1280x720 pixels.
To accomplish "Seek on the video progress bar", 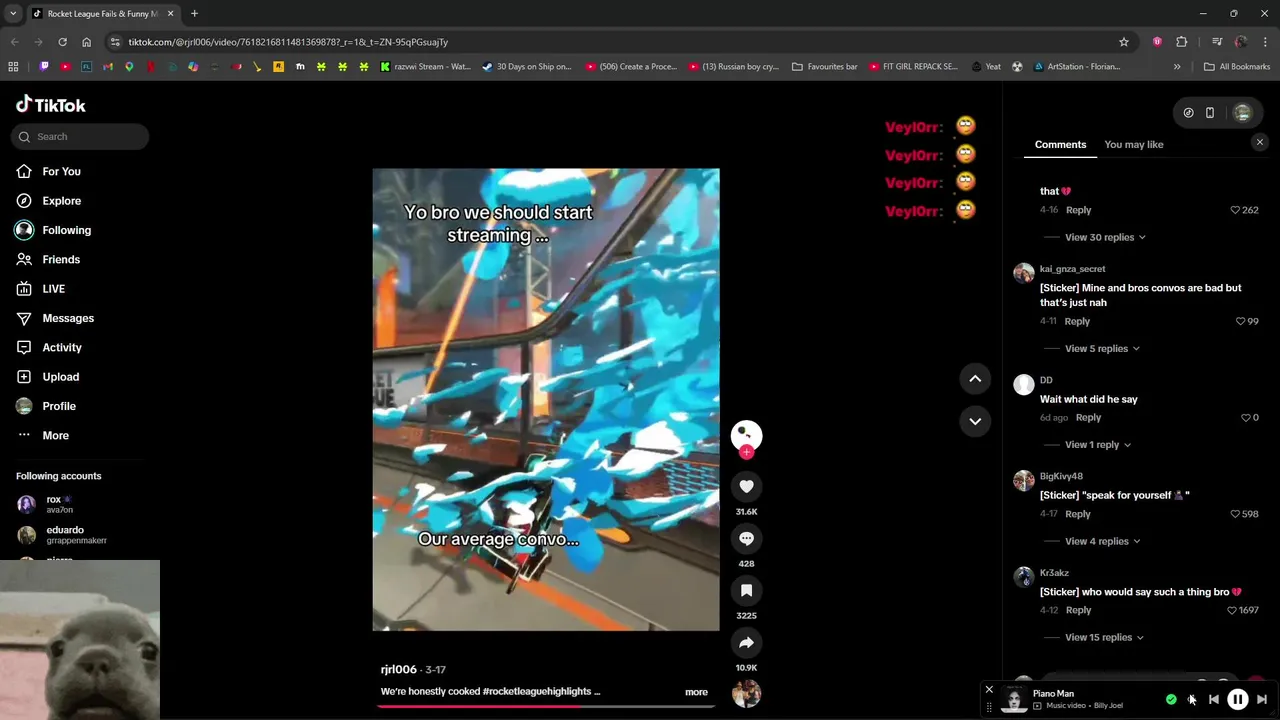I will [x=546, y=706].
